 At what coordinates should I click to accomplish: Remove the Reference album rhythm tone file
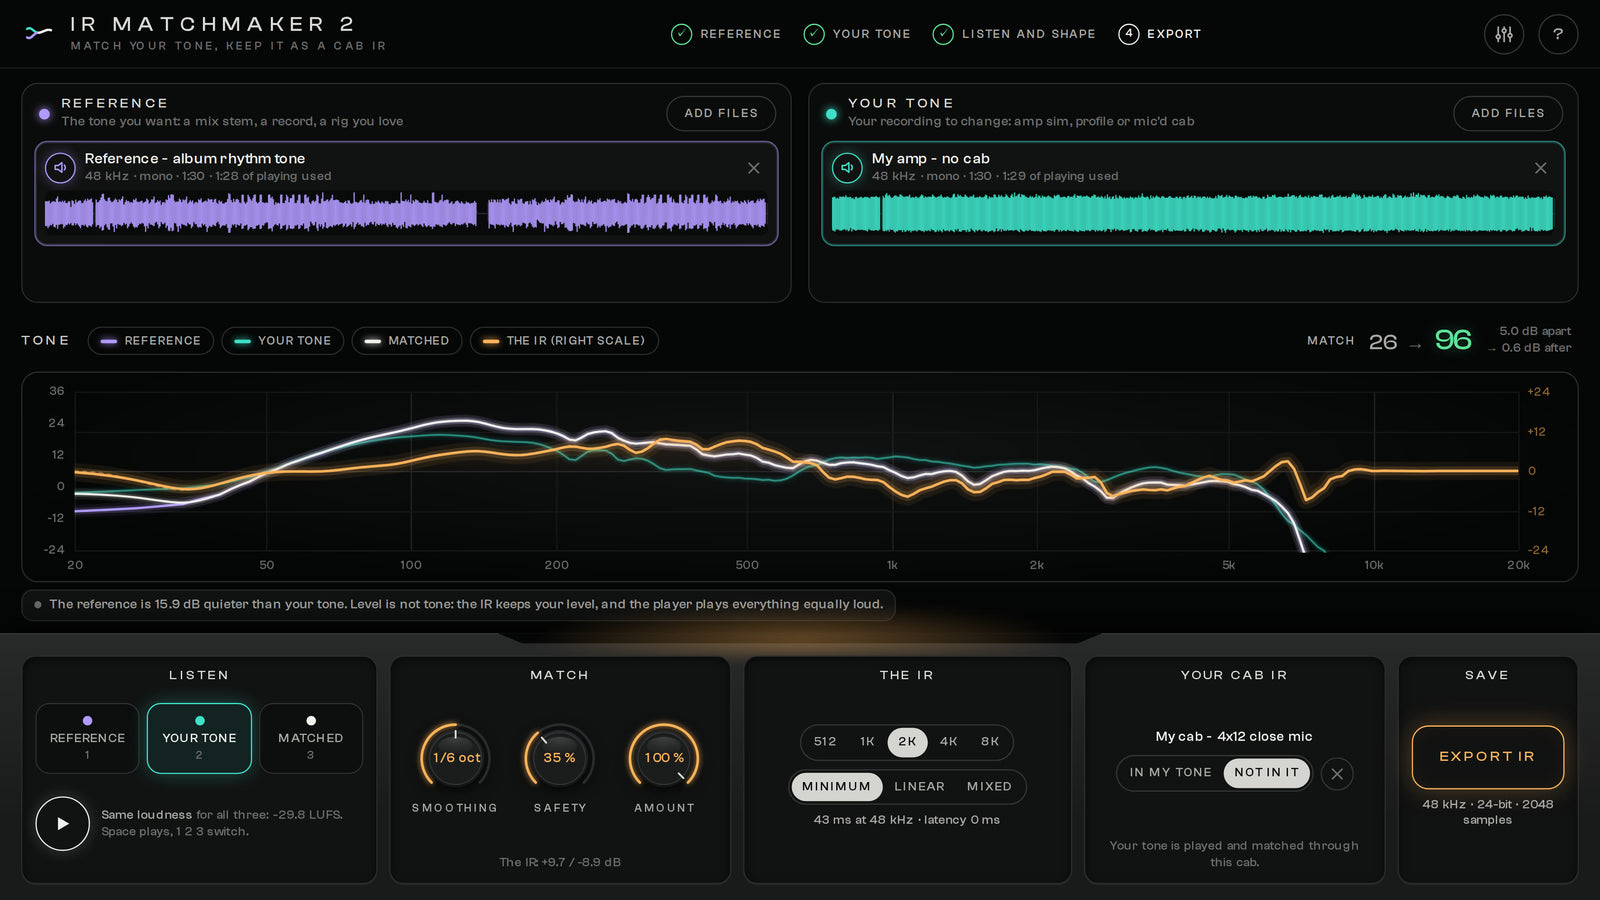(x=754, y=168)
